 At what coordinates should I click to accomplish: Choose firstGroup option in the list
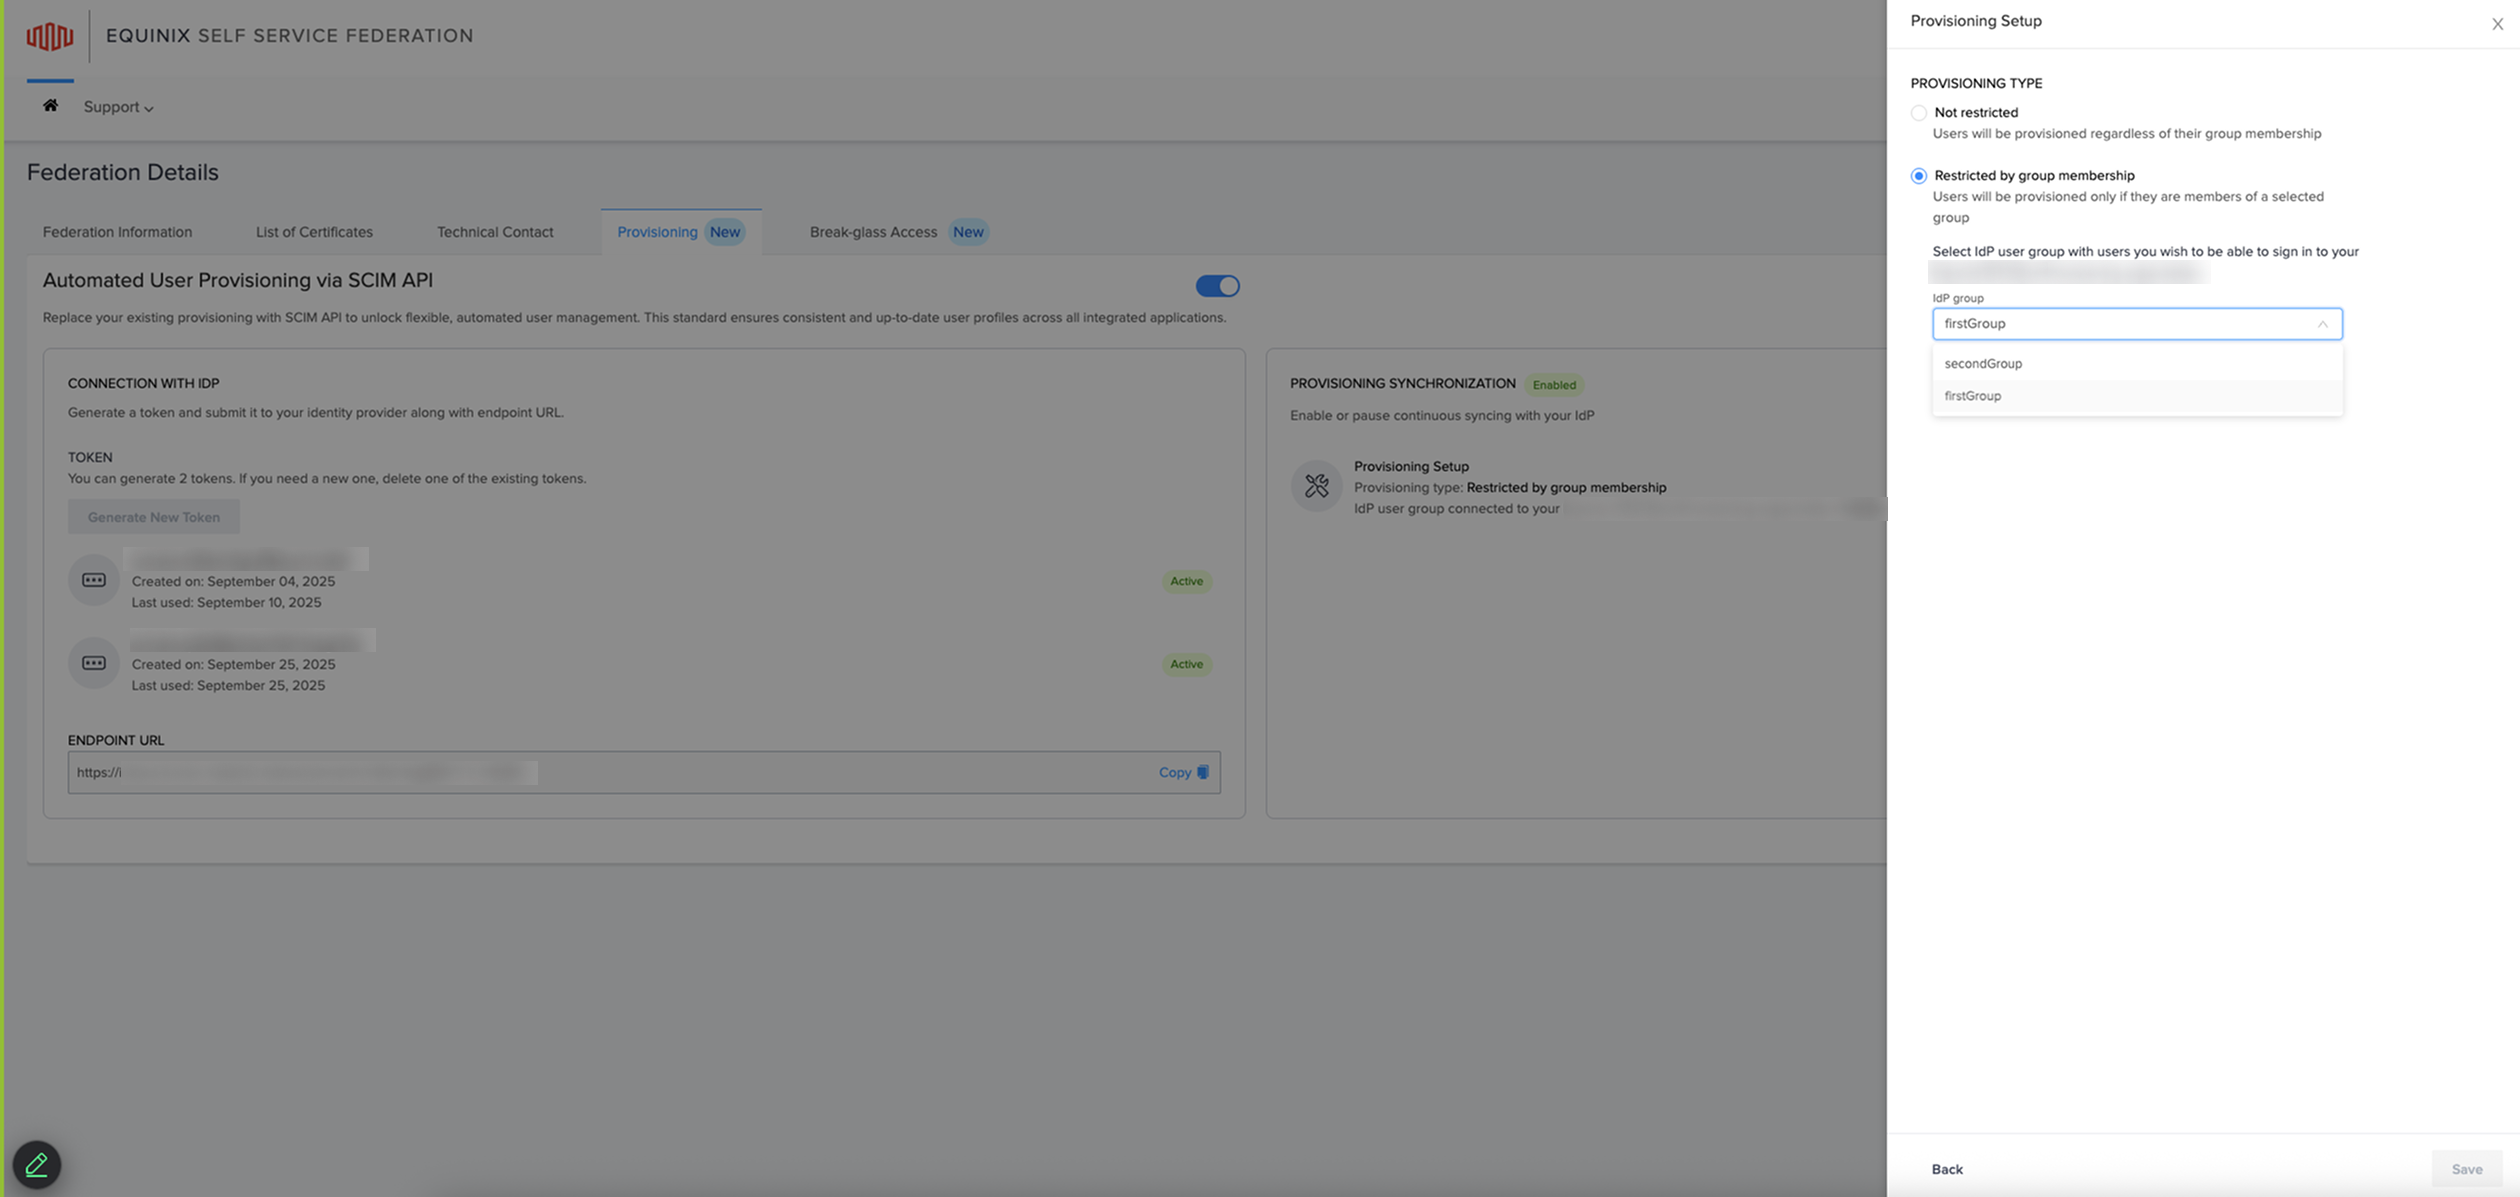(x=1972, y=396)
